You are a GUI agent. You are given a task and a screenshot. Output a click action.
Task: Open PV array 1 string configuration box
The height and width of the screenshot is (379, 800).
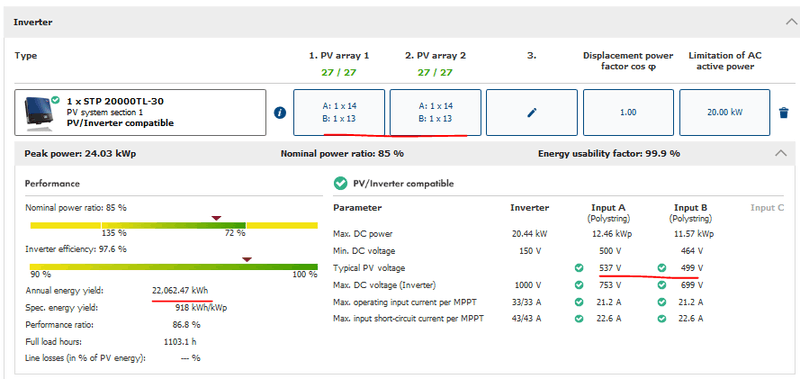click(x=339, y=112)
